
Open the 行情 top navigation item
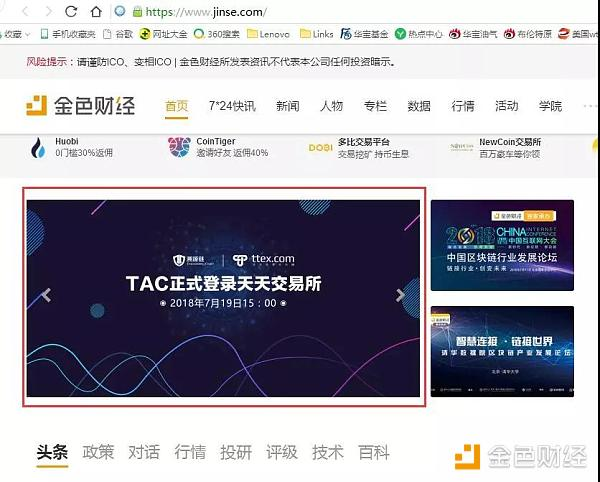point(463,106)
